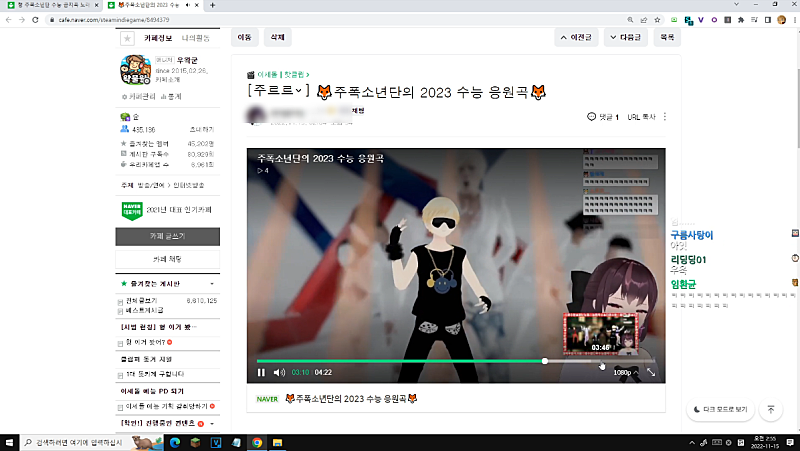
Task: Click the URL 복사 link
Action: click(x=641, y=117)
